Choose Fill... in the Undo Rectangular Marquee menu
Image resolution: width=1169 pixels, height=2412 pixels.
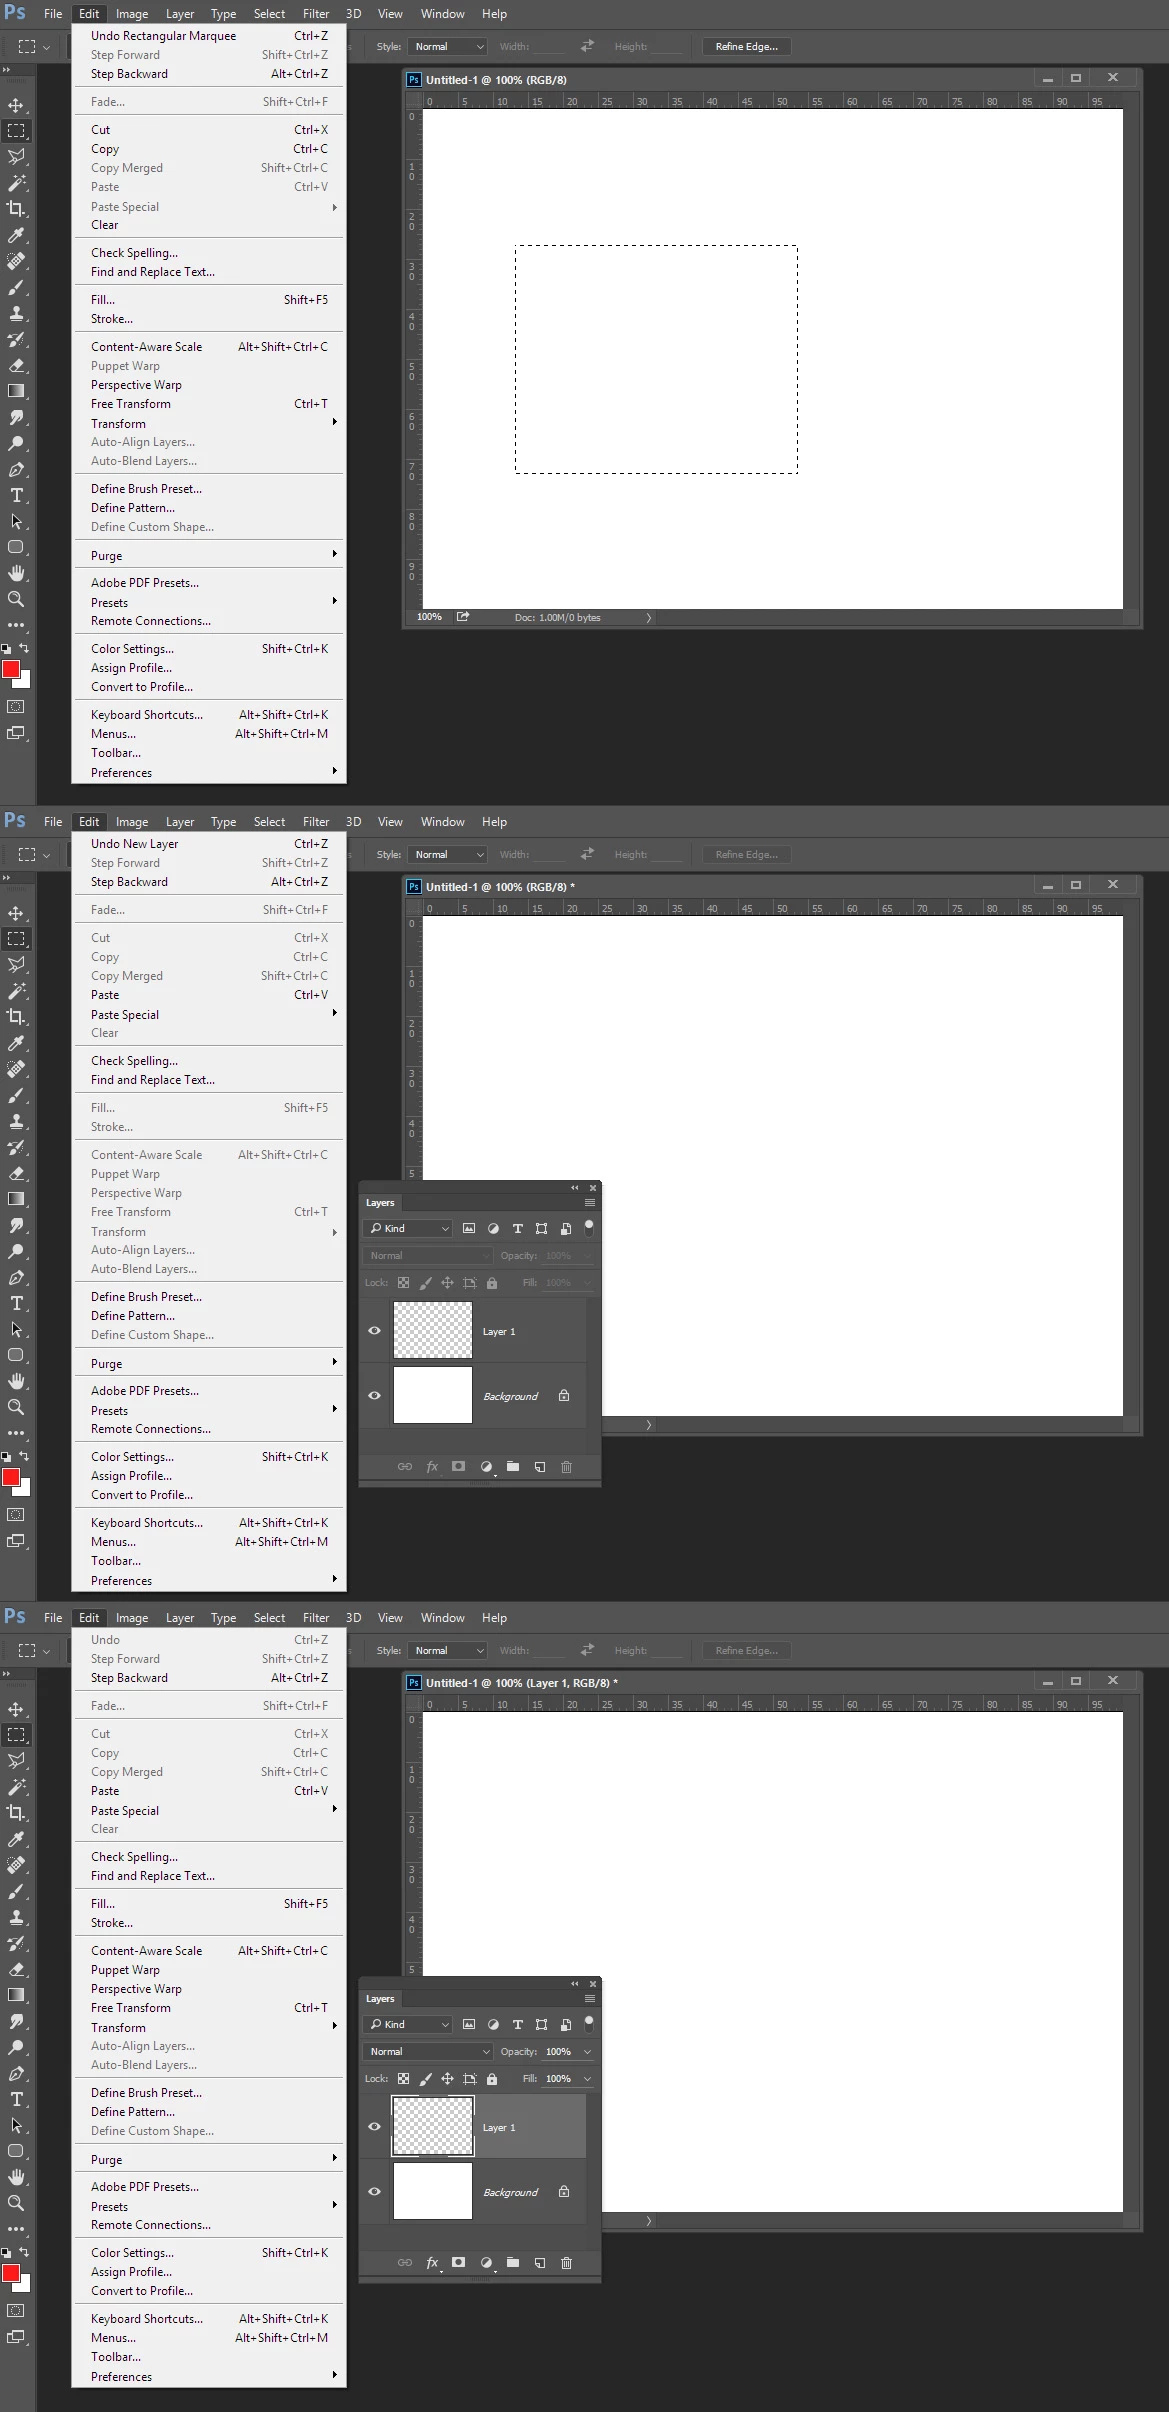pyautogui.click(x=209, y=299)
